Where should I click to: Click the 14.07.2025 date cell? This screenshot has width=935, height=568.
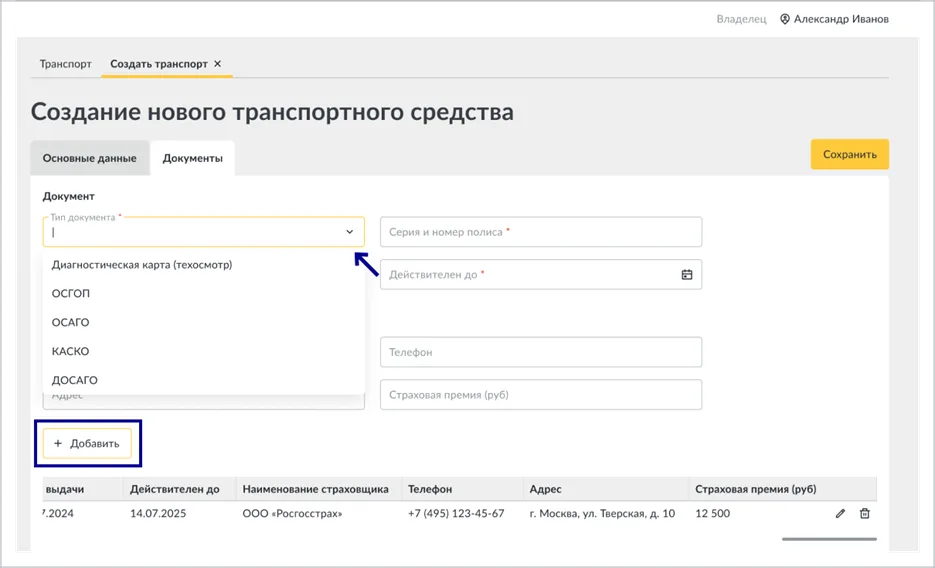point(158,513)
